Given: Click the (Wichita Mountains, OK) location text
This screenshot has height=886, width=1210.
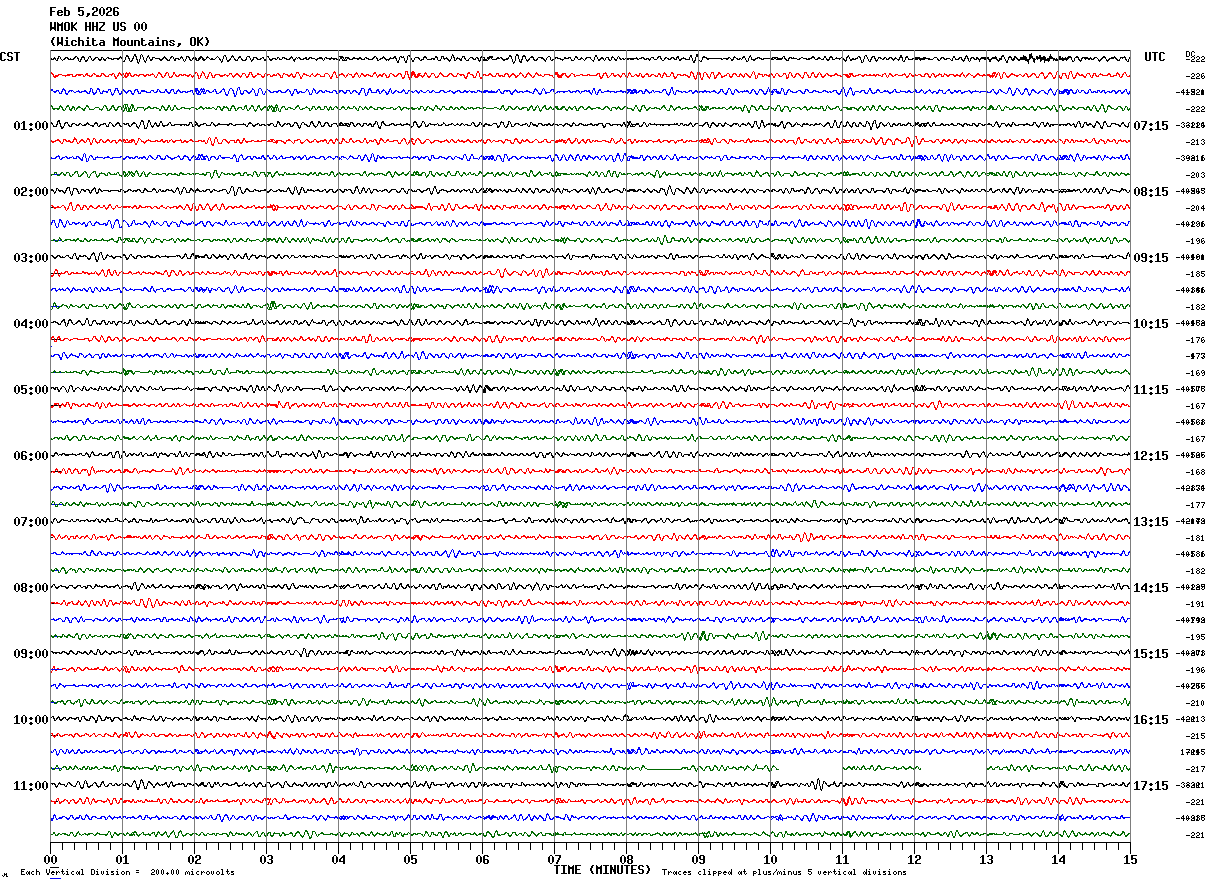Looking at the screenshot, I should (129, 42).
